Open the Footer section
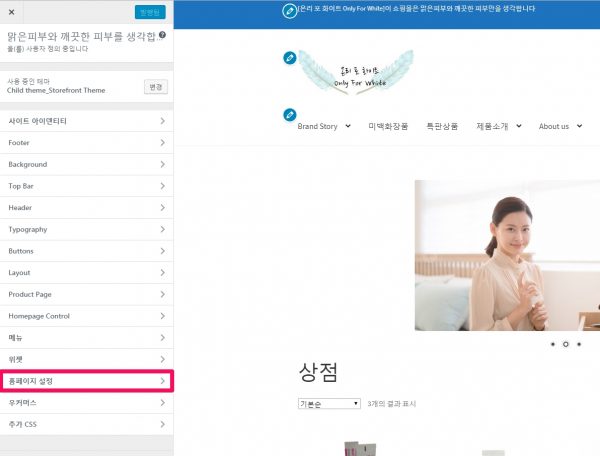The image size is (600, 456). [86, 143]
